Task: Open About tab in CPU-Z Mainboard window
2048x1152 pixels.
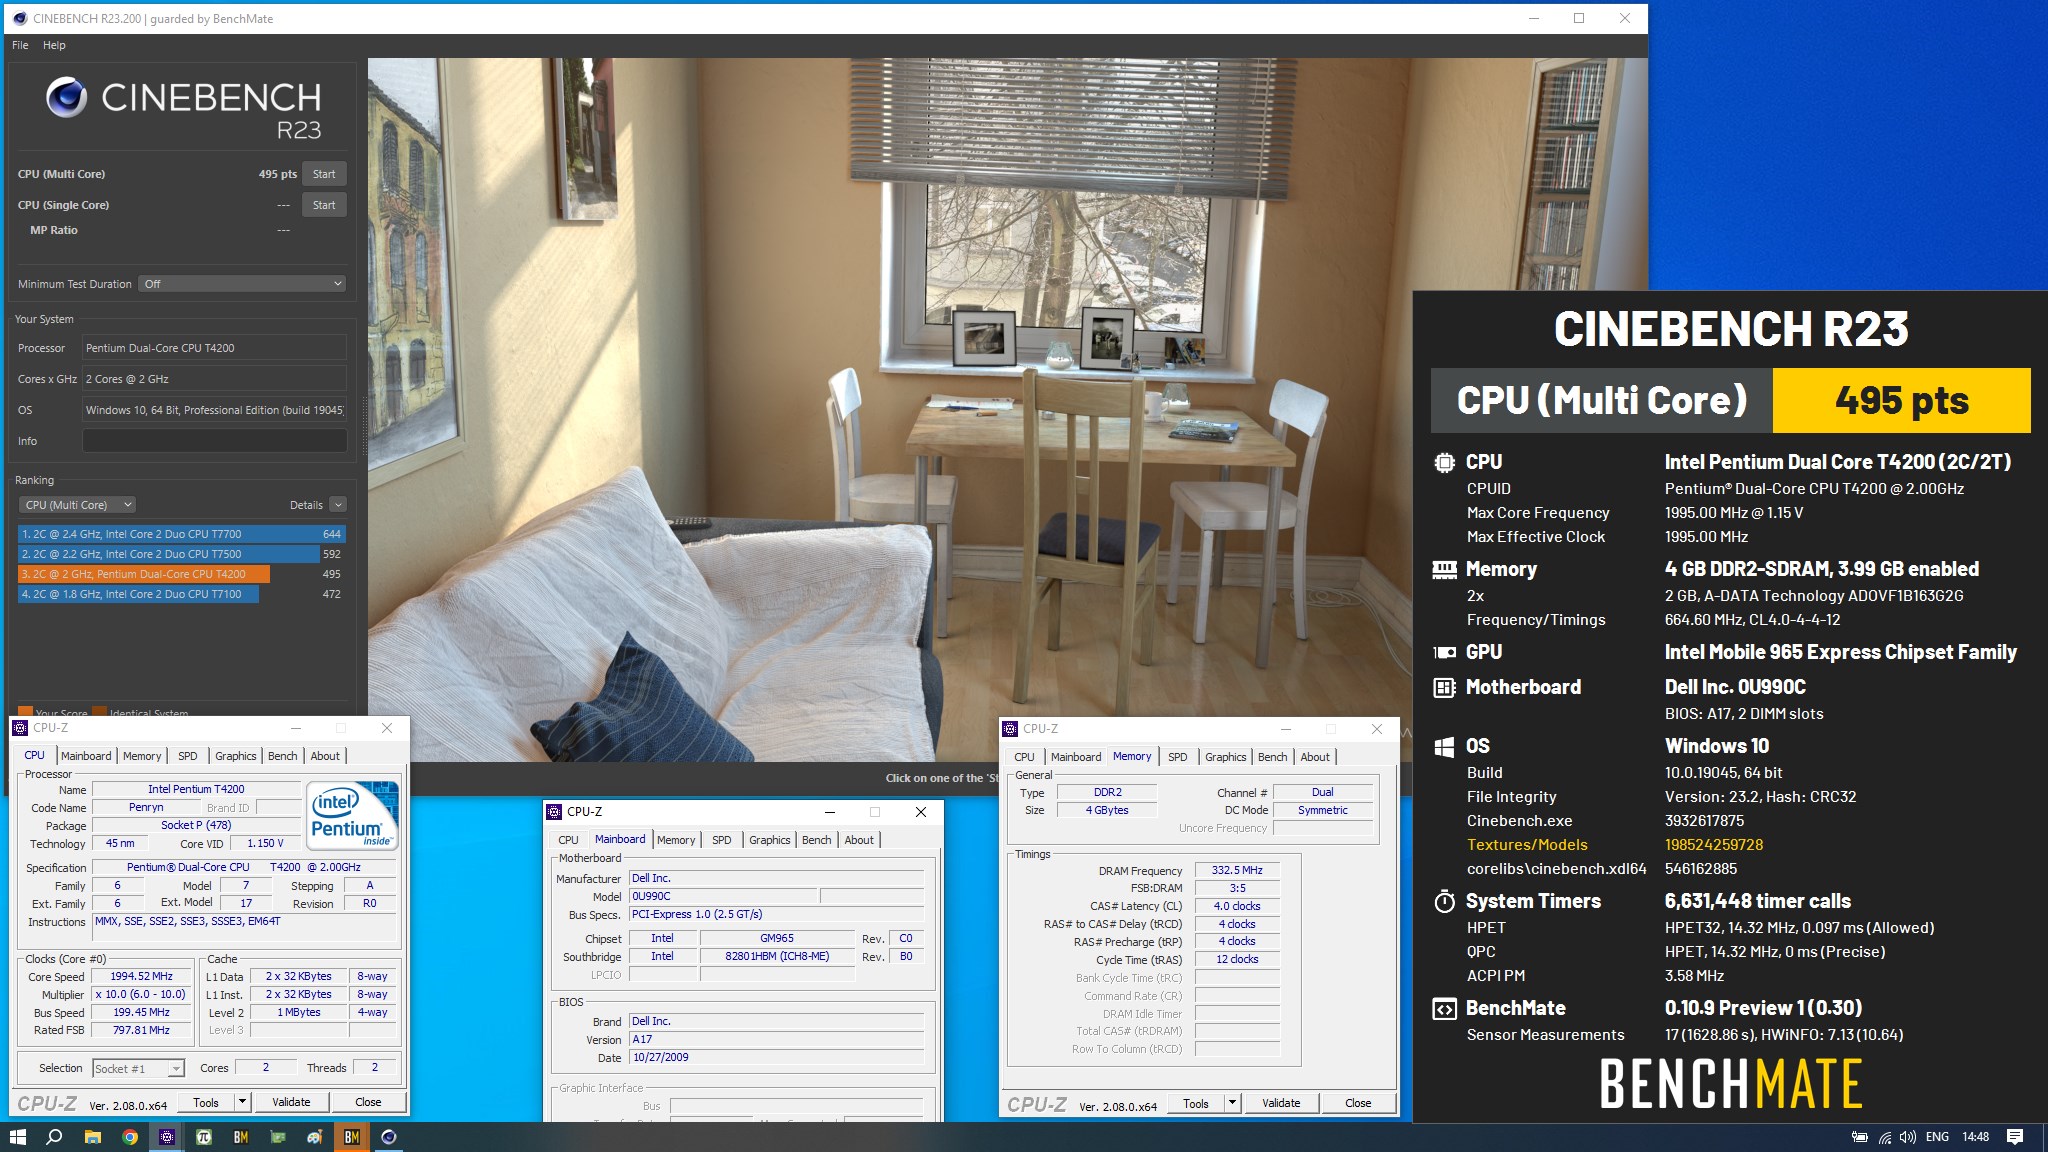Action: (859, 840)
